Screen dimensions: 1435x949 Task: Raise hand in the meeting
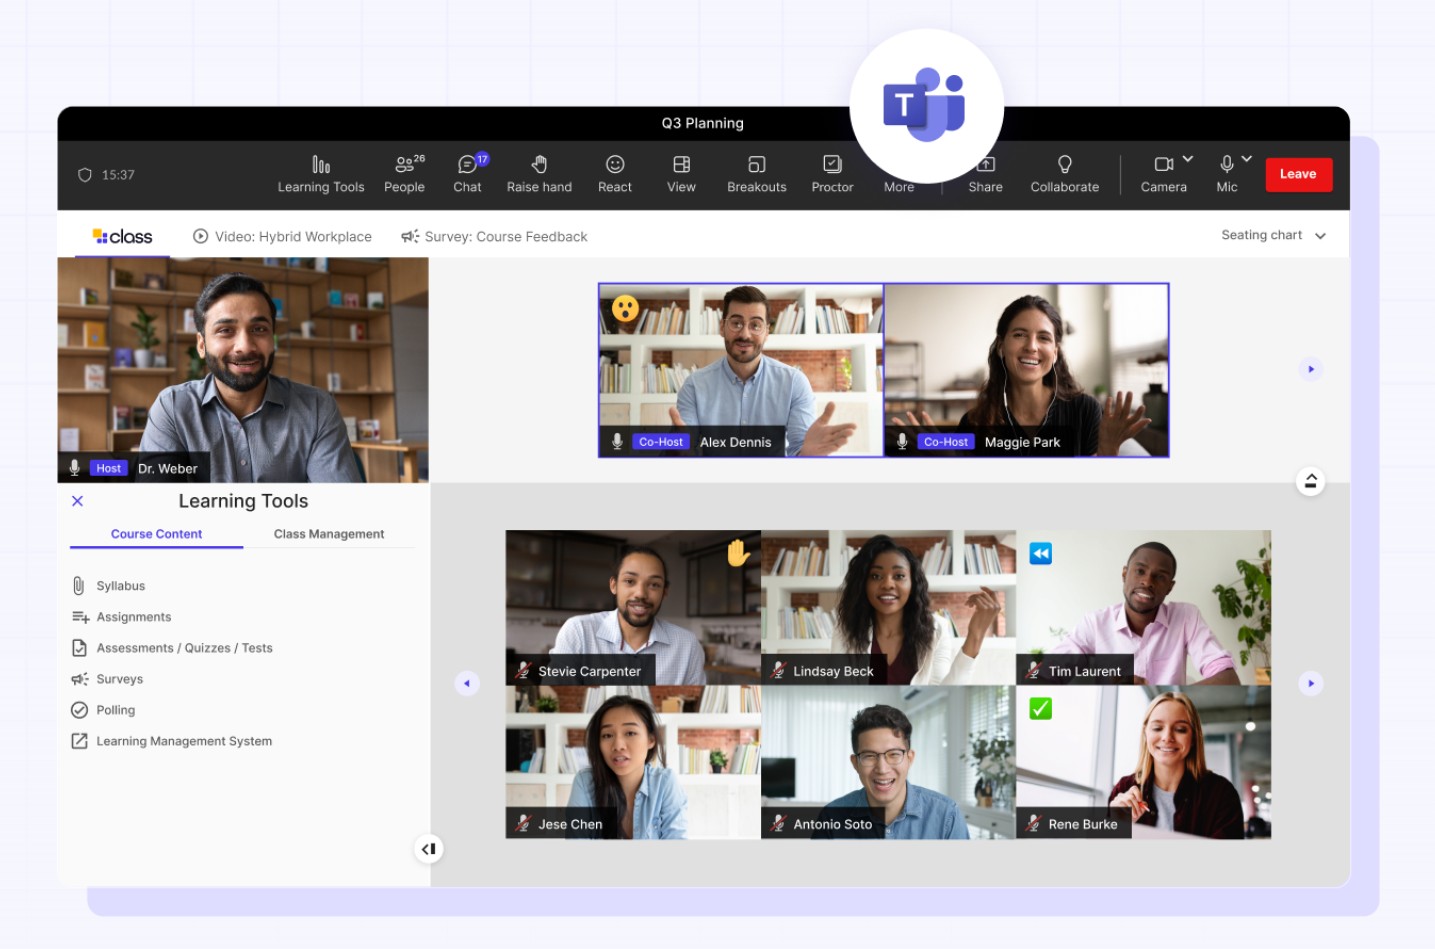pyautogui.click(x=539, y=174)
